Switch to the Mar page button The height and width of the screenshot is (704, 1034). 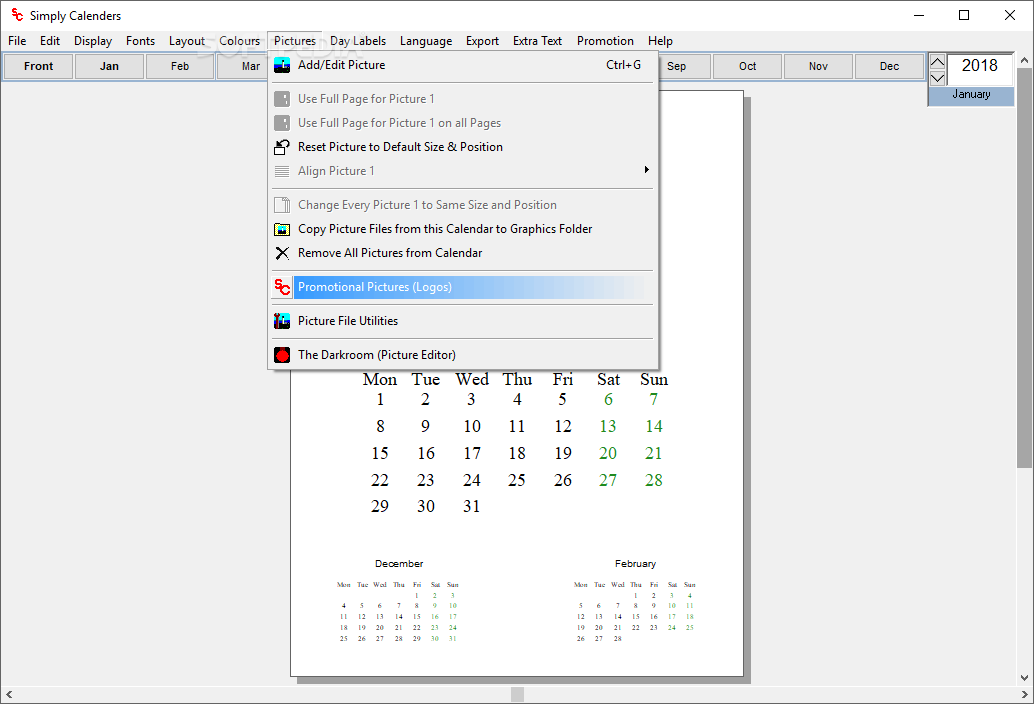(243, 67)
